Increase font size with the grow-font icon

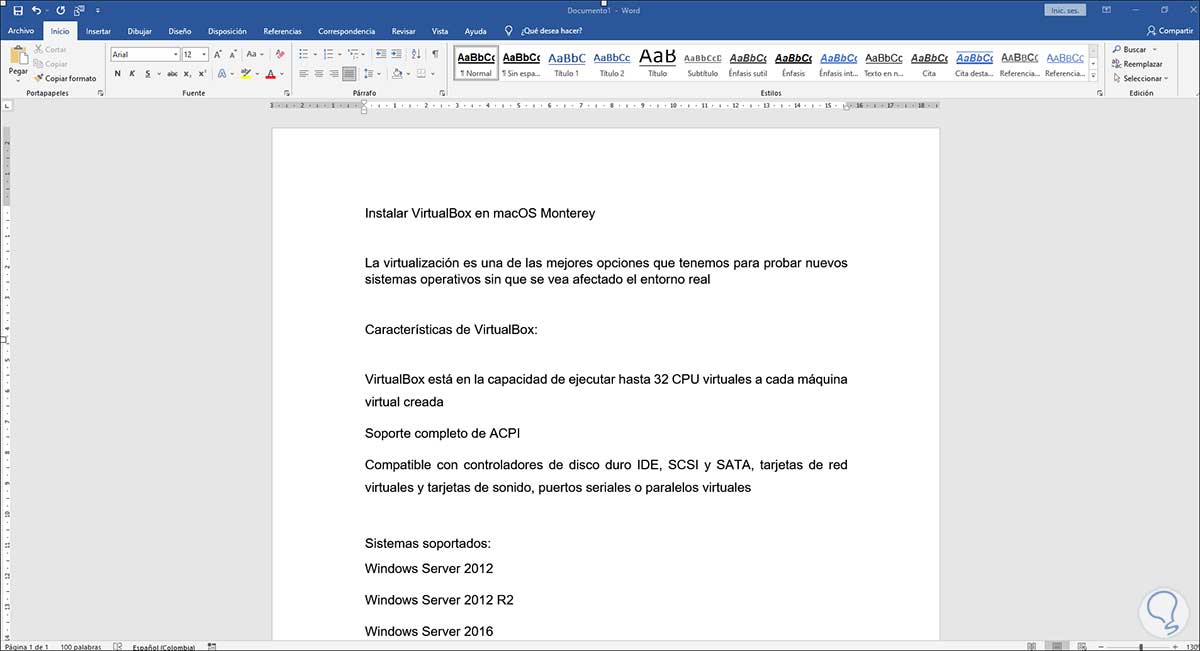pos(217,54)
